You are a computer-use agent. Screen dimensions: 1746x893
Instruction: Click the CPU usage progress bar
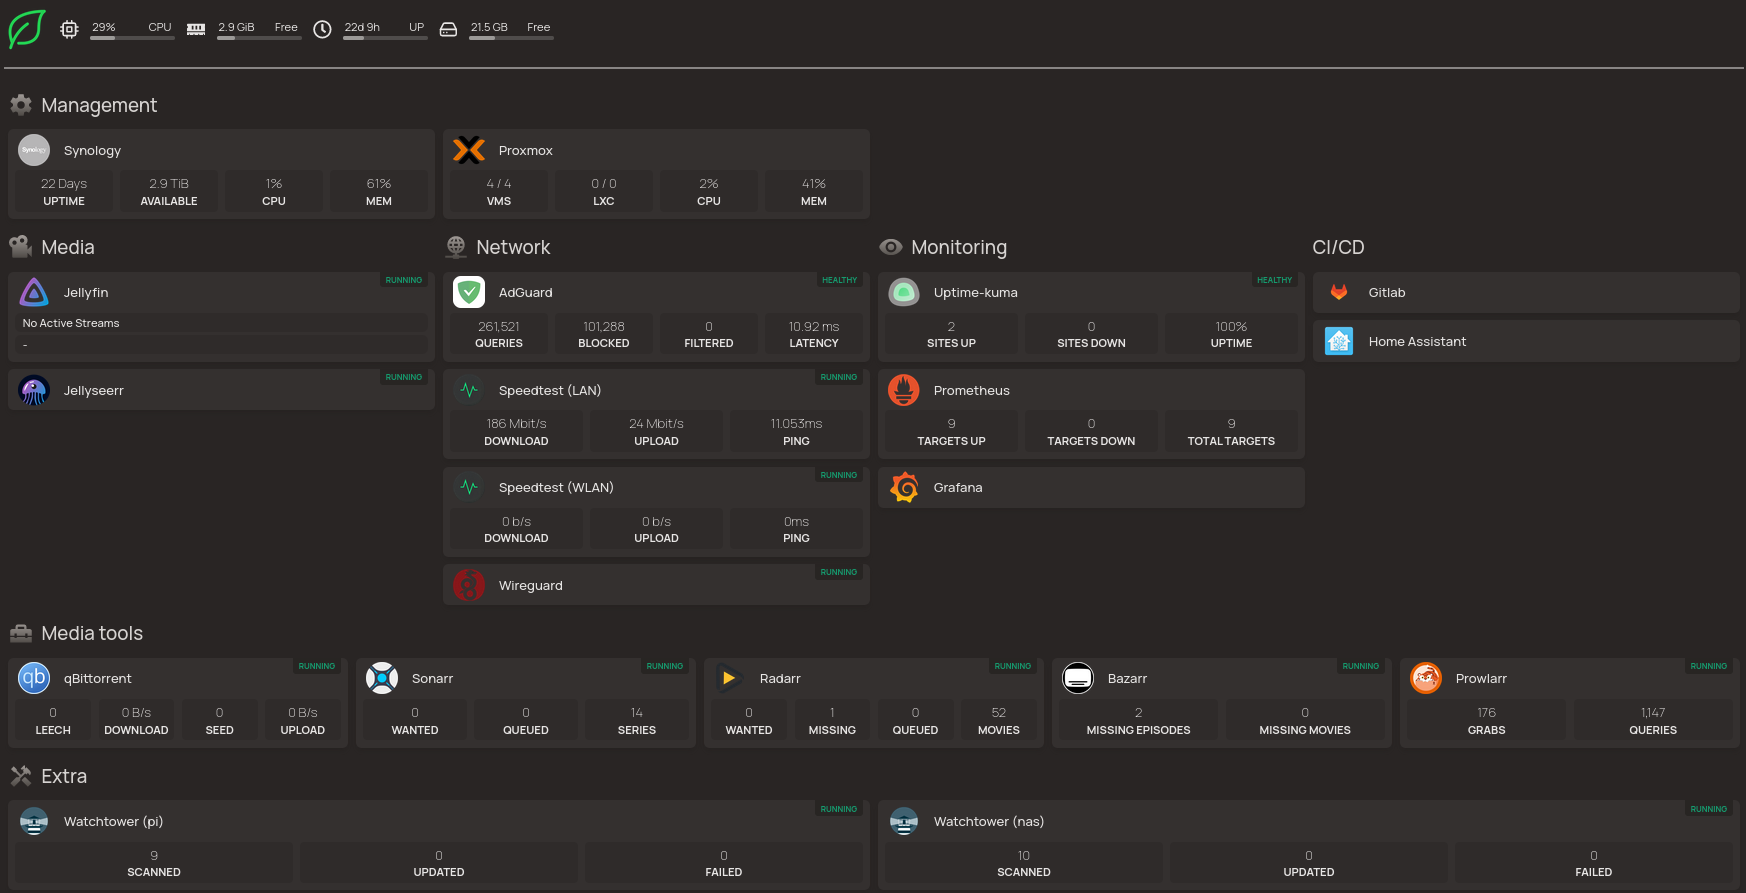pyautogui.click(x=132, y=38)
